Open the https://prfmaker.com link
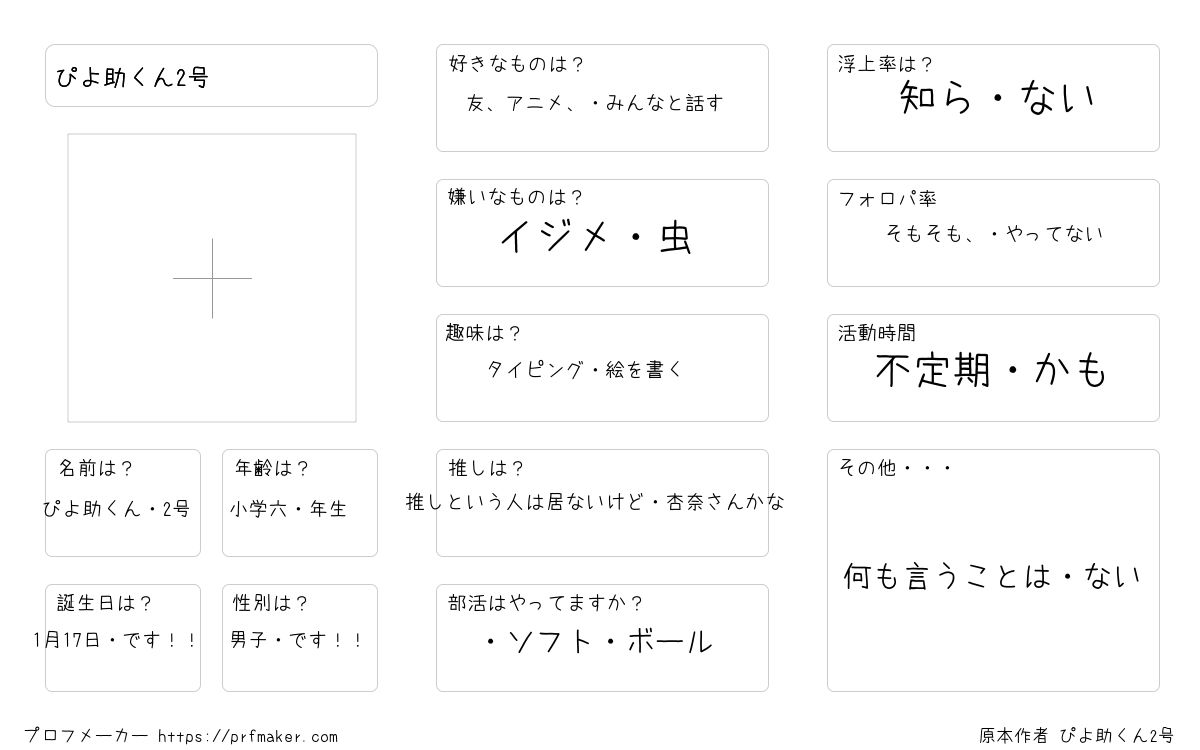 (x=248, y=736)
